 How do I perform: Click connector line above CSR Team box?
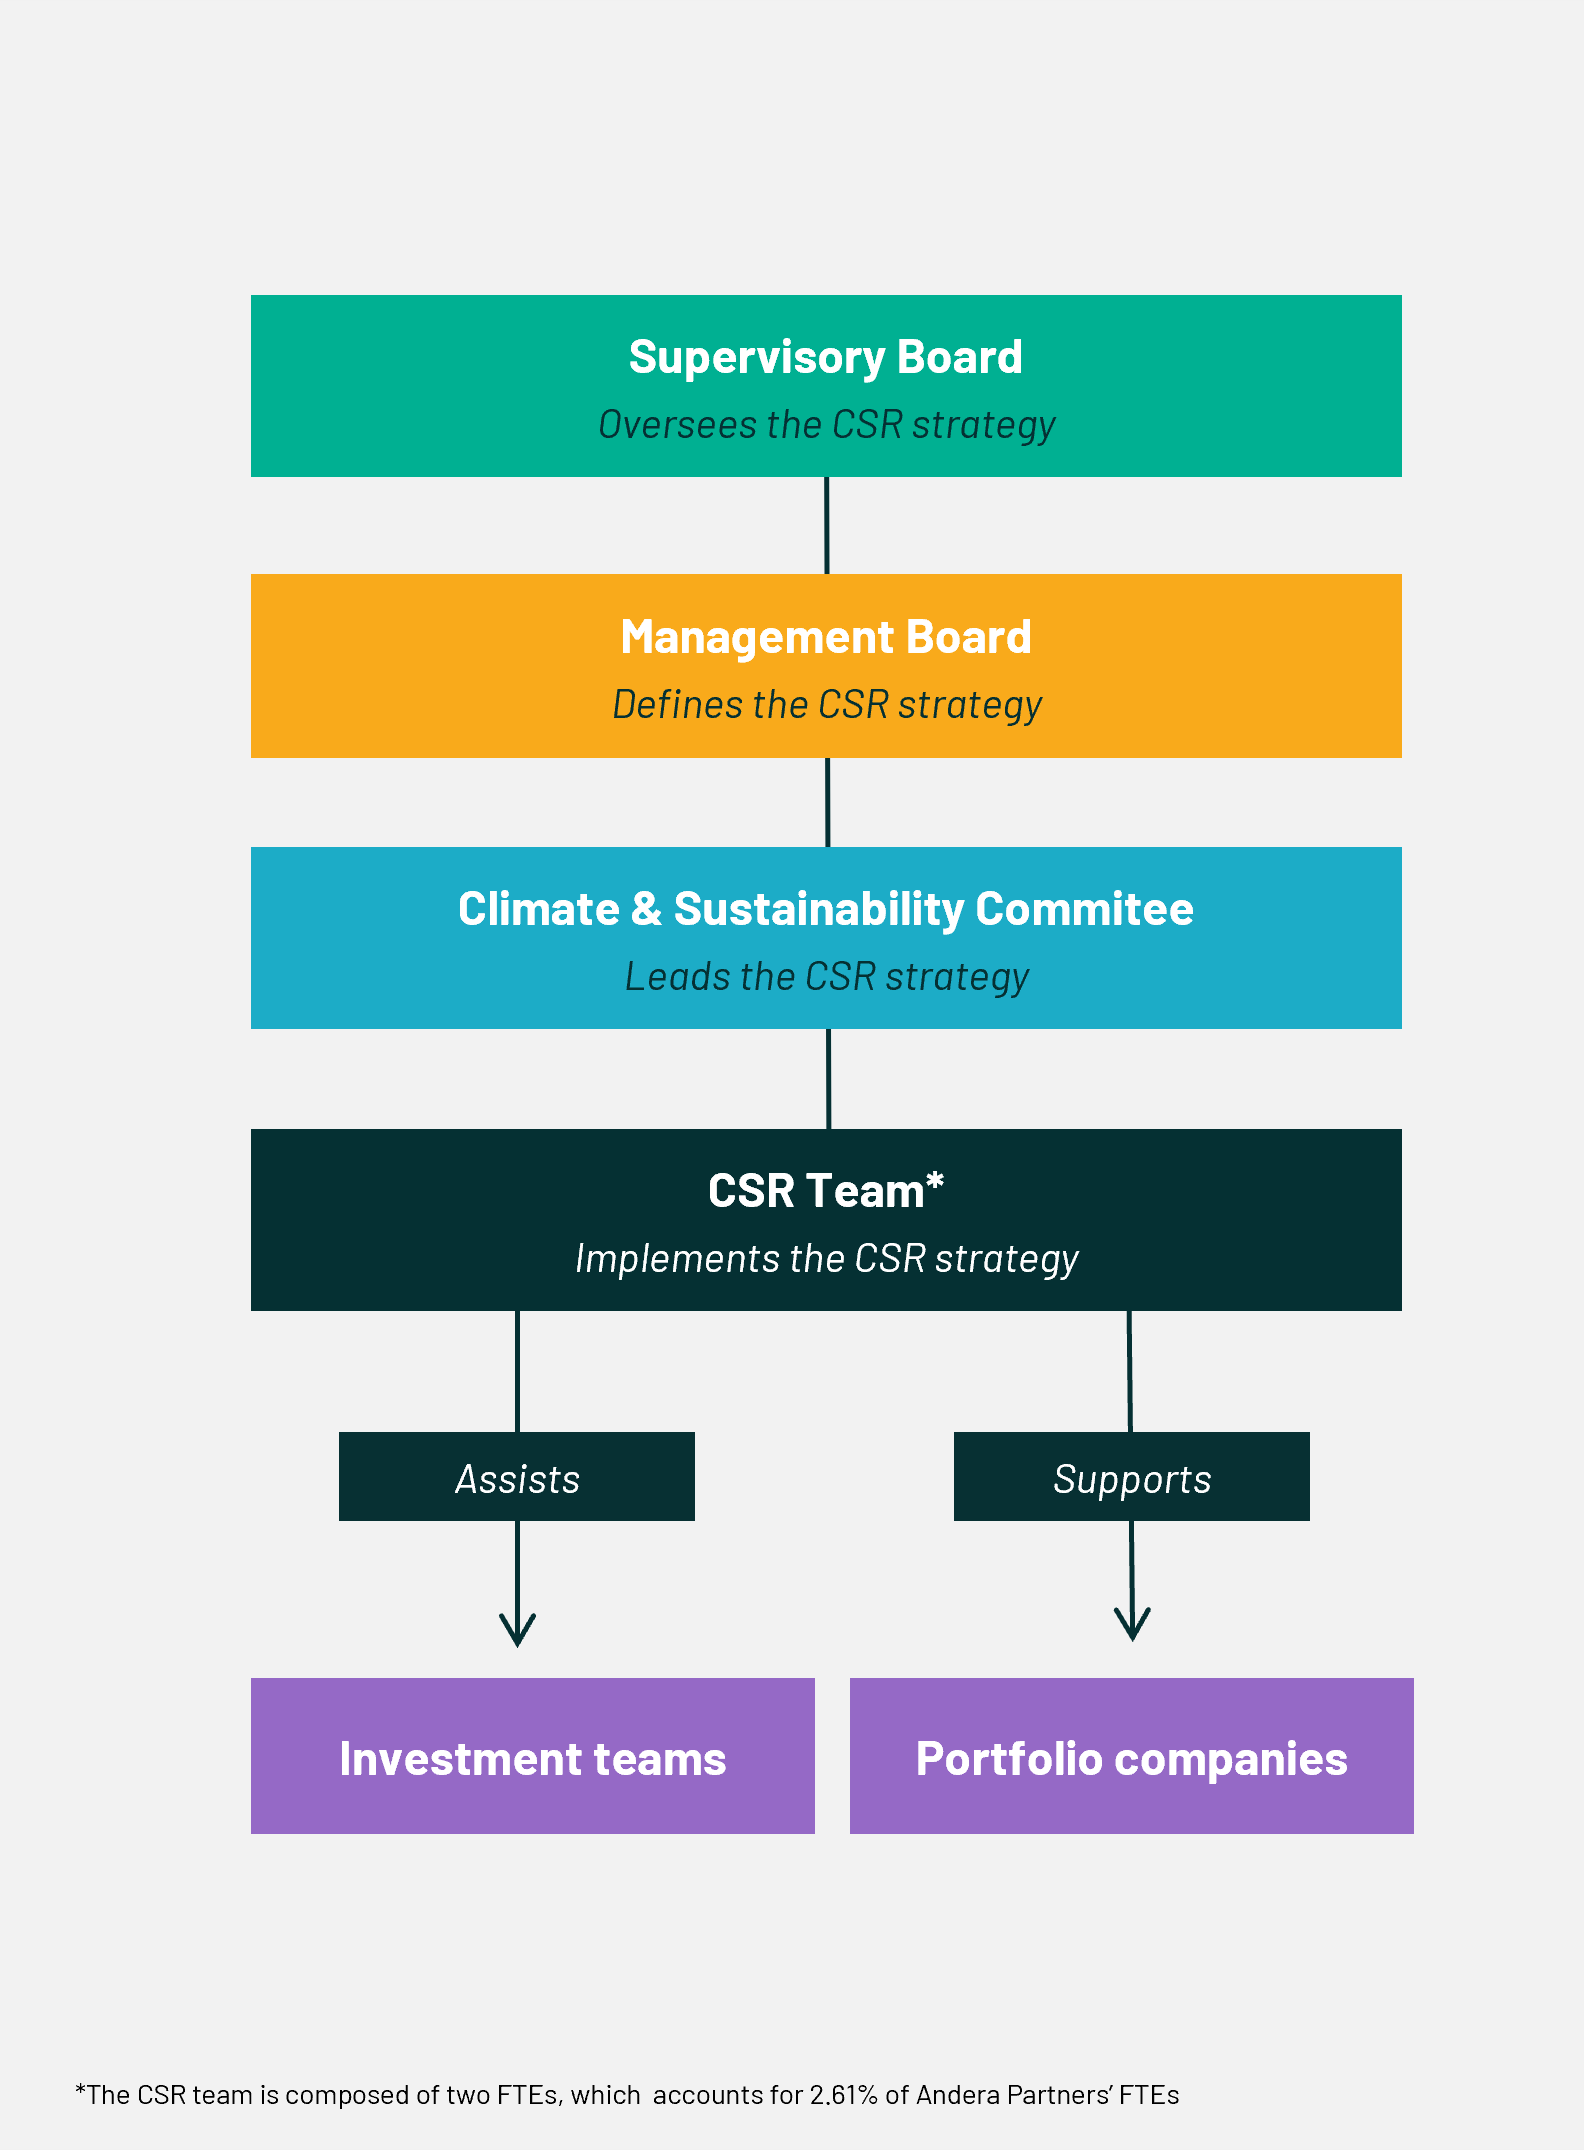tap(828, 1079)
